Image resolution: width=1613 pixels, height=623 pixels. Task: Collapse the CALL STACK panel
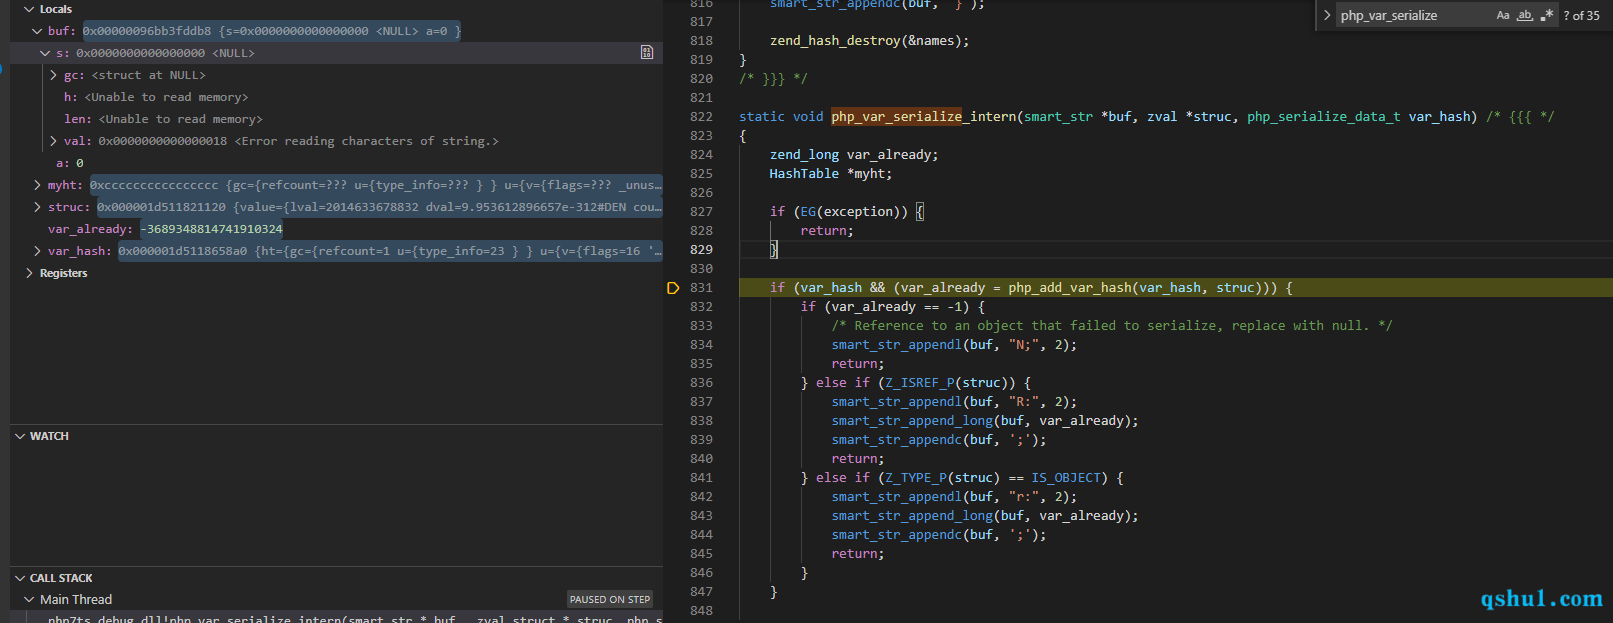click(20, 578)
